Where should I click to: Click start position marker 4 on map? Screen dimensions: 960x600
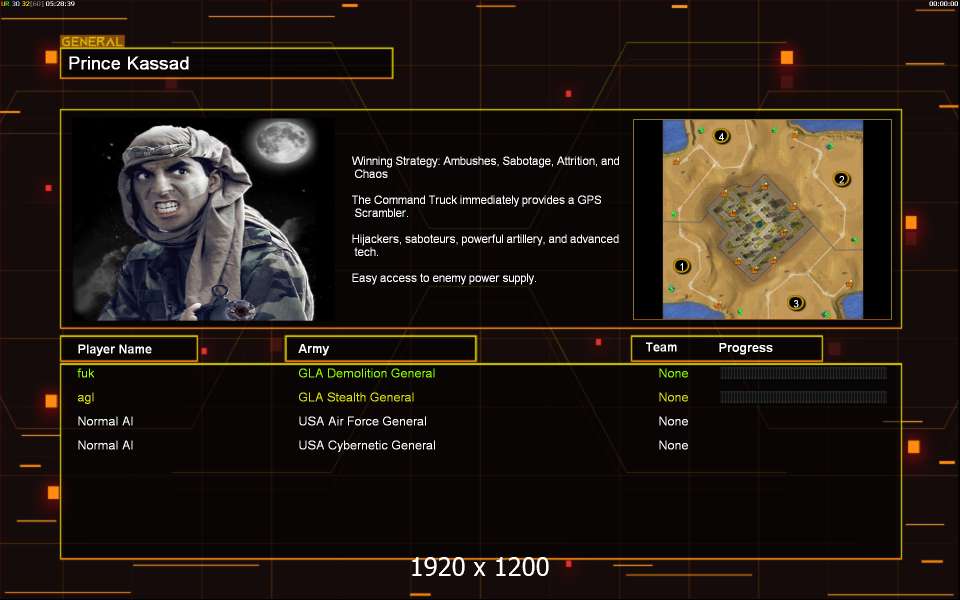point(721,137)
